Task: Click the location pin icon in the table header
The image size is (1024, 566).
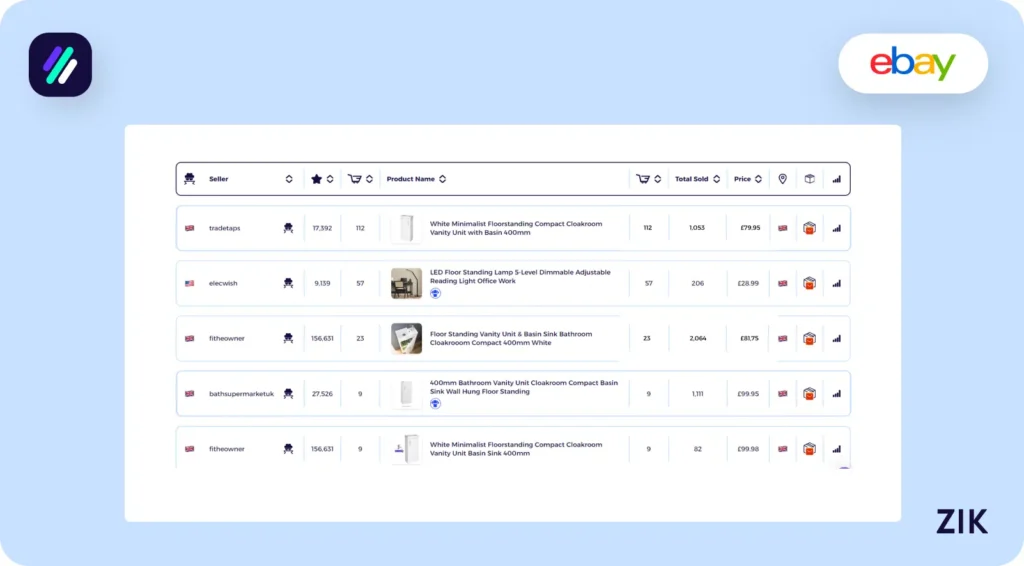Action: coord(782,179)
